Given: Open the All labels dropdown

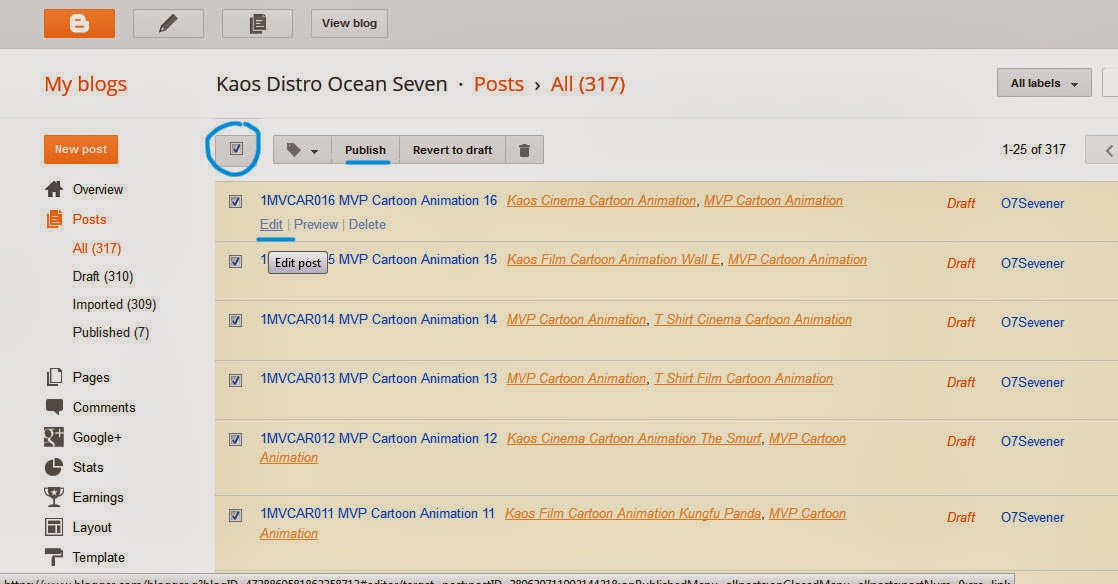Looking at the screenshot, I should (1043, 83).
